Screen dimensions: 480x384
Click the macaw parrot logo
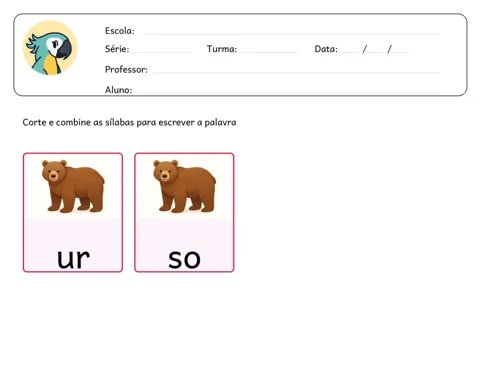click(x=50, y=48)
